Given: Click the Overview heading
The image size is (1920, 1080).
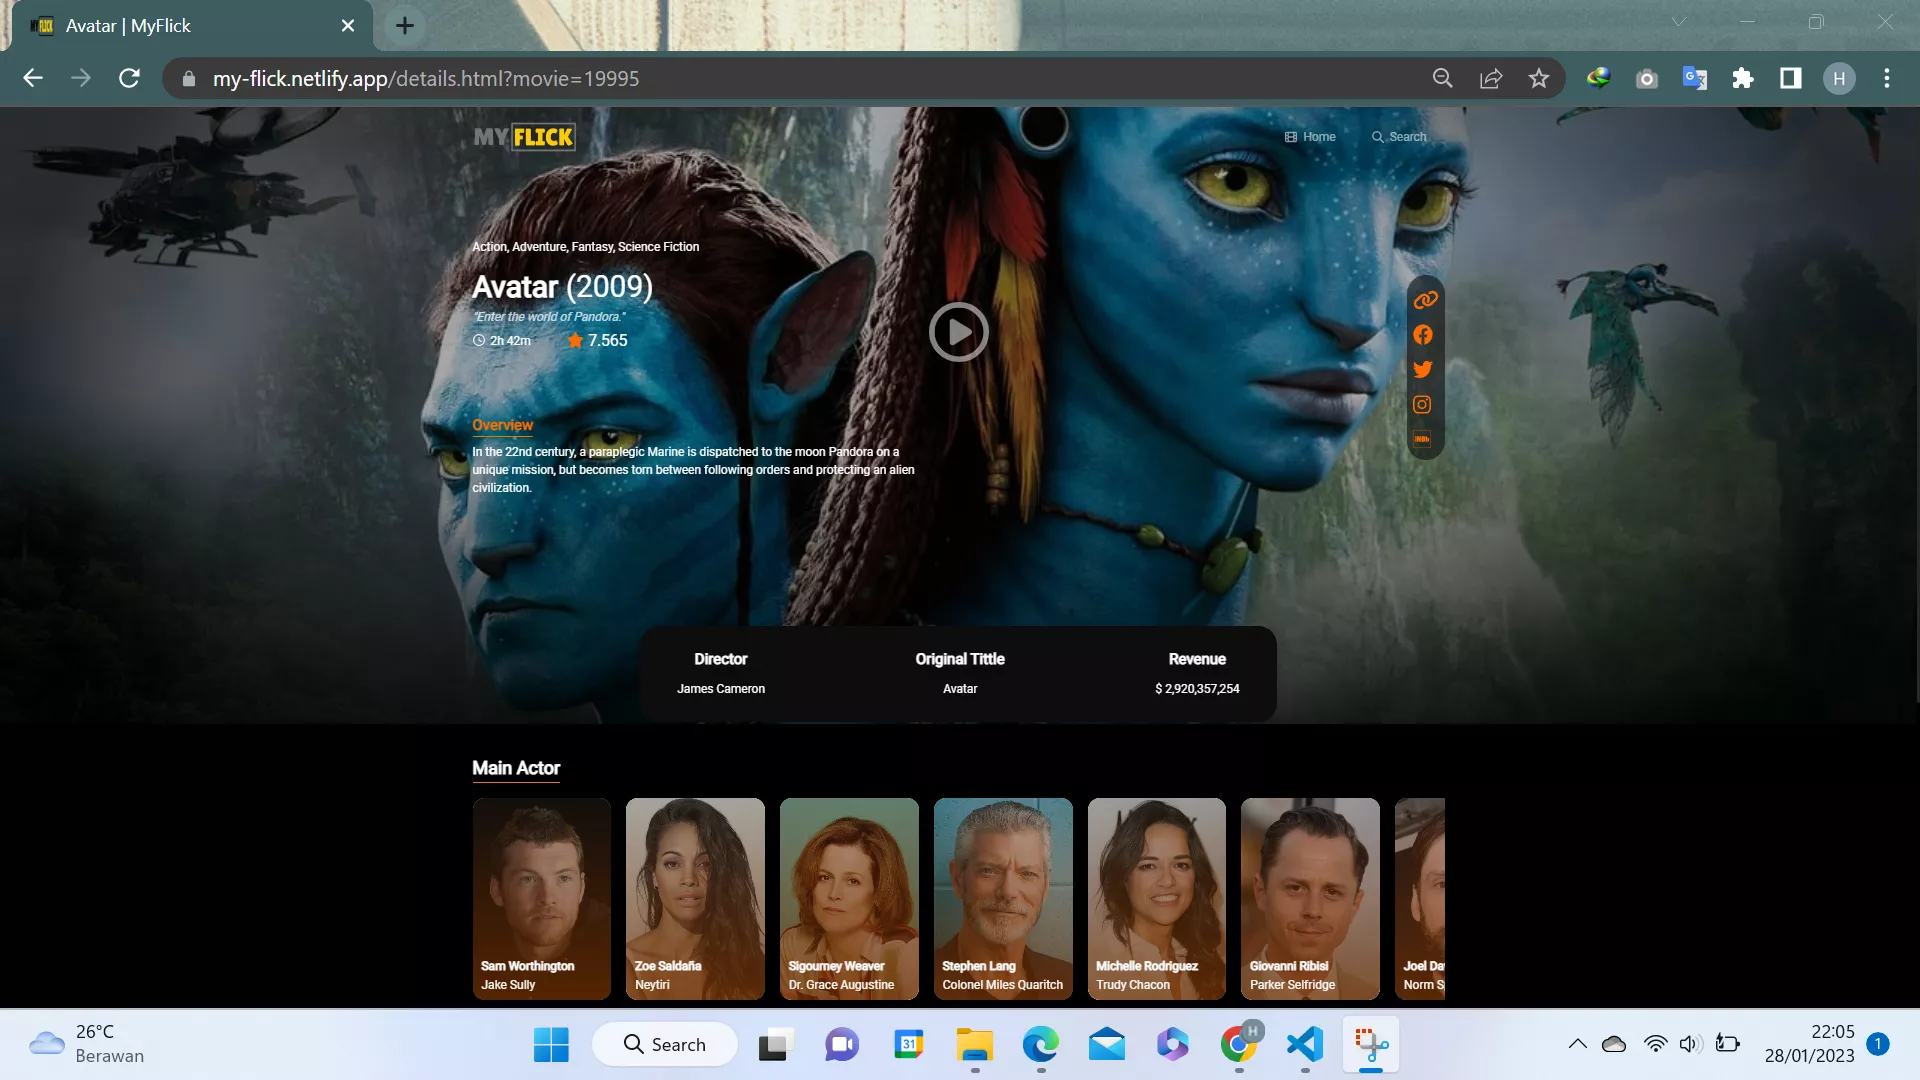Looking at the screenshot, I should (502, 425).
